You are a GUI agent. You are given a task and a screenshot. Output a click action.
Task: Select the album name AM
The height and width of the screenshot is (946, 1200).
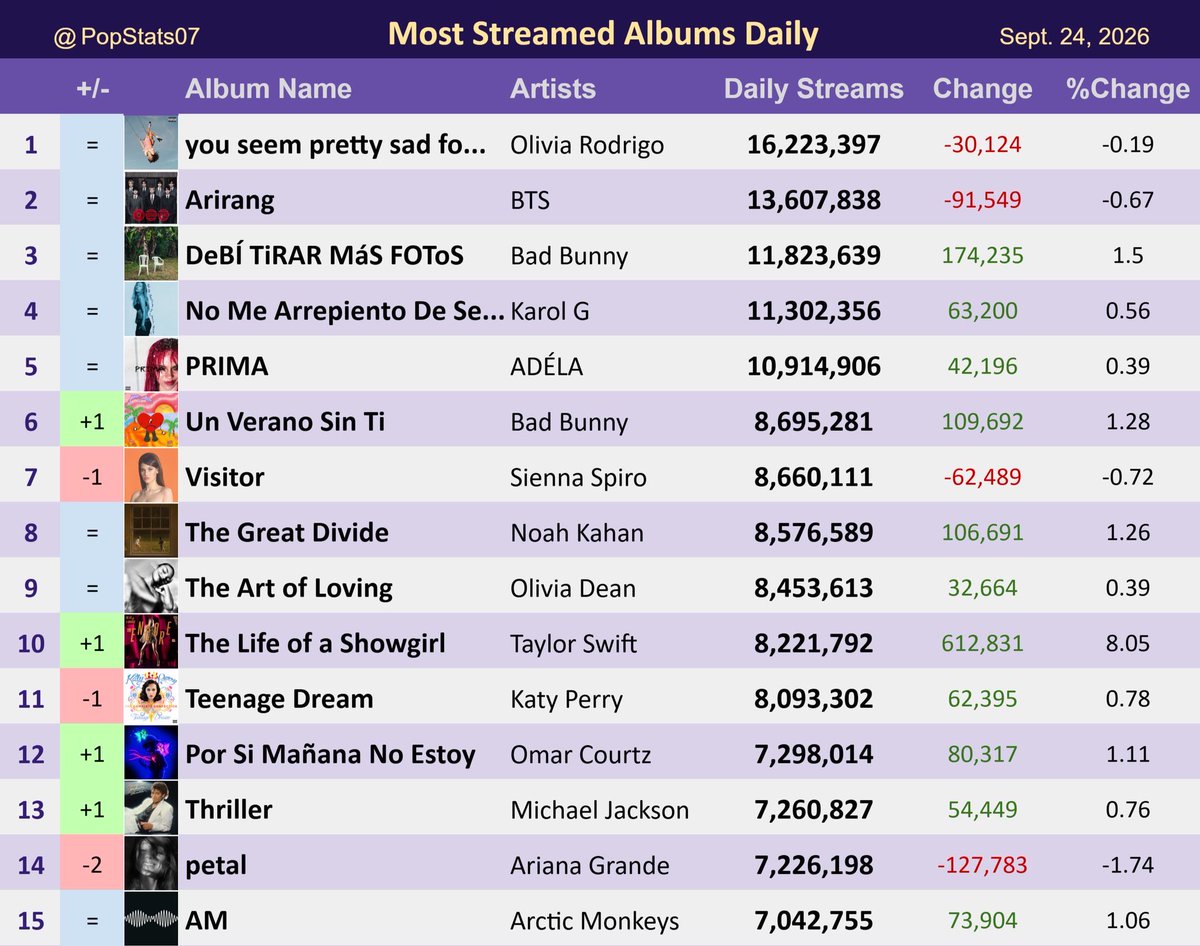206,921
